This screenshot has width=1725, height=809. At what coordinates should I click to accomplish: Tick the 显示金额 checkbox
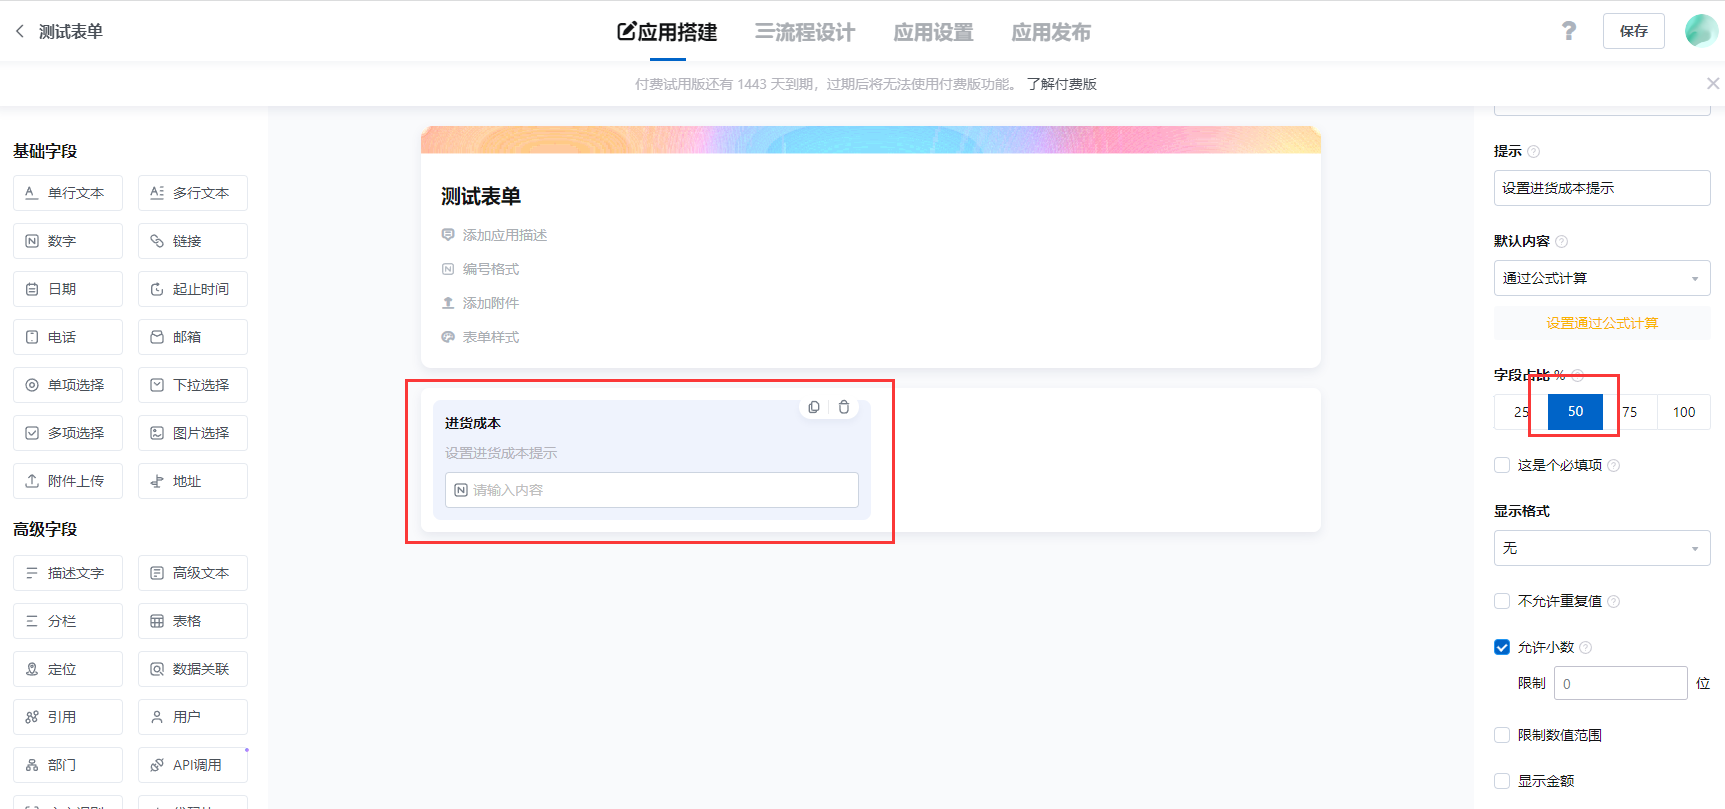pos(1502,781)
